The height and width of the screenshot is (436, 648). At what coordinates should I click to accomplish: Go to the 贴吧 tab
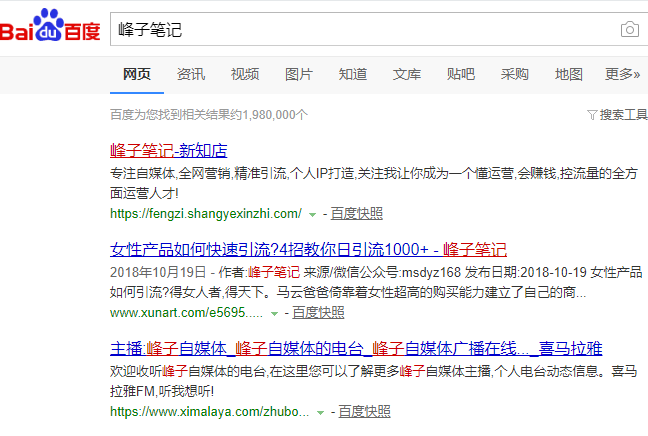pyautogui.click(x=461, y=74)
